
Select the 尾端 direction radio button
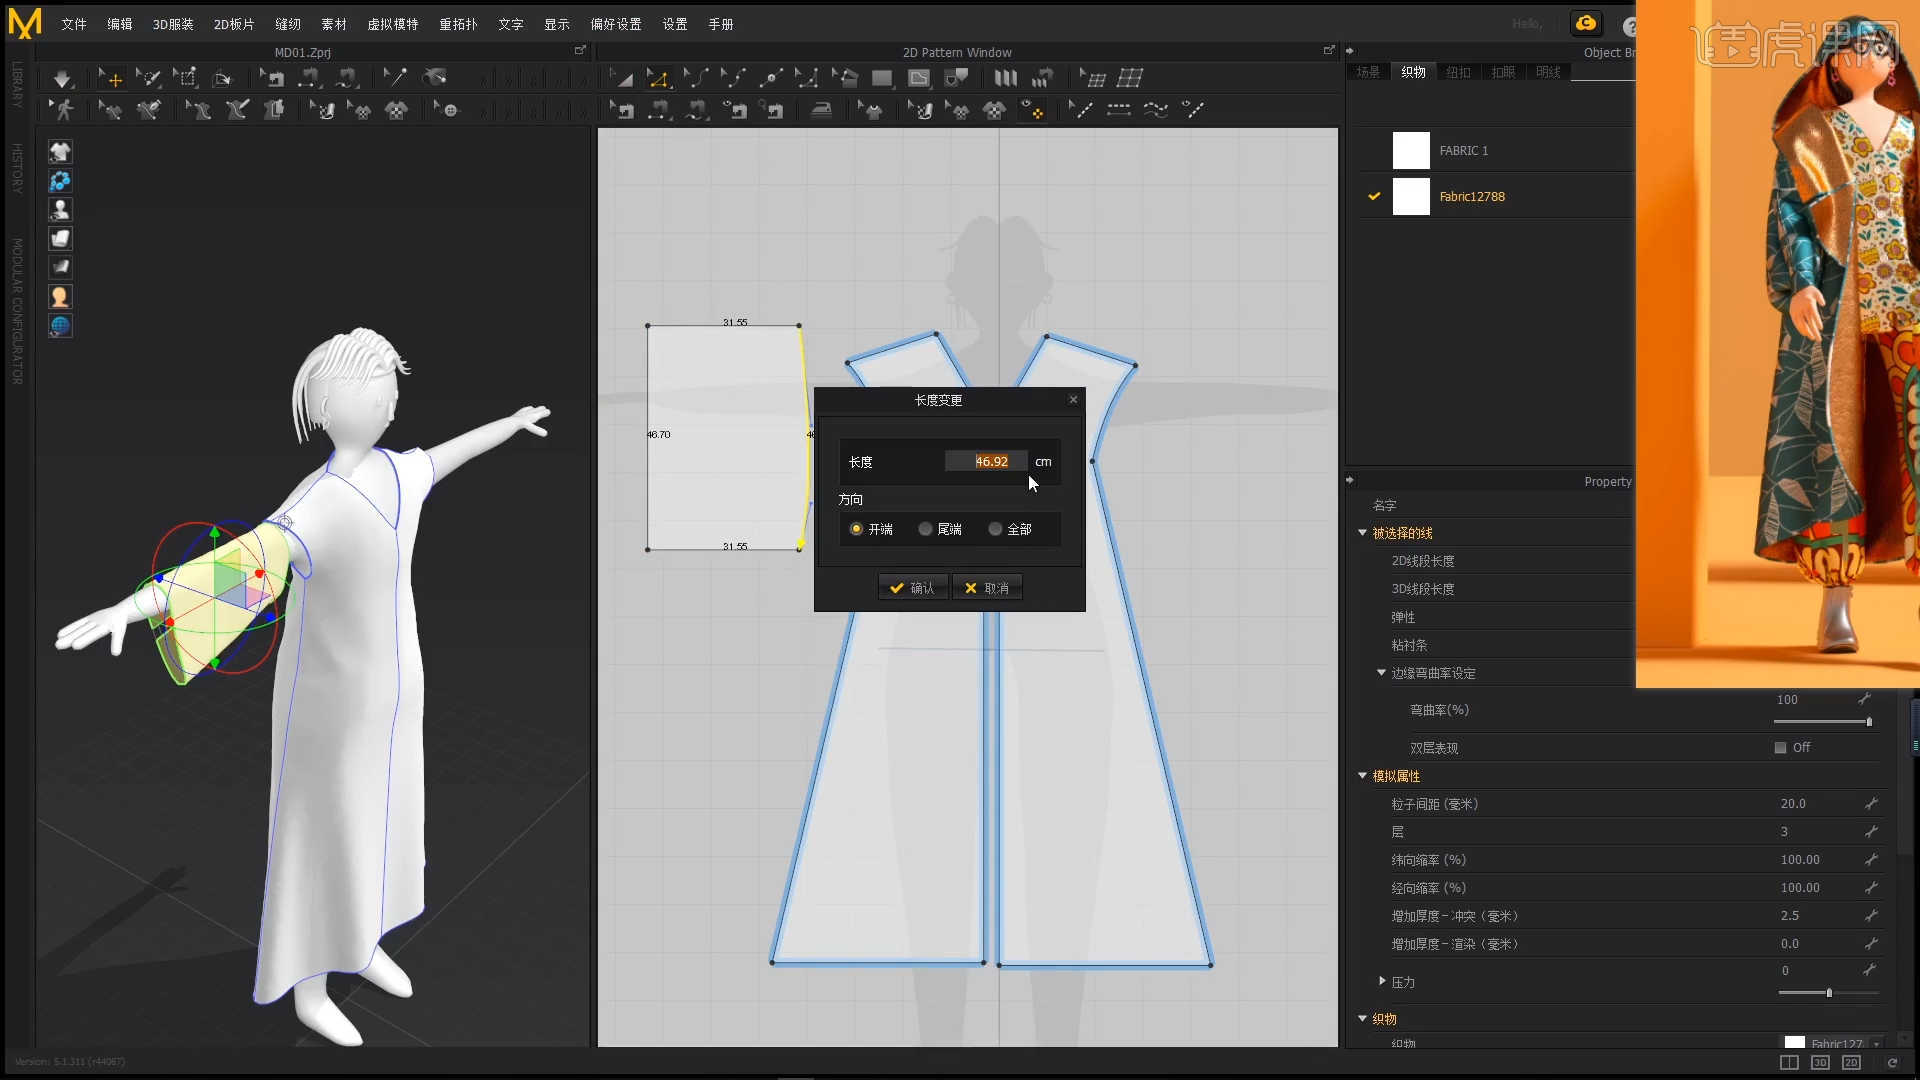(x=926, y=529)
